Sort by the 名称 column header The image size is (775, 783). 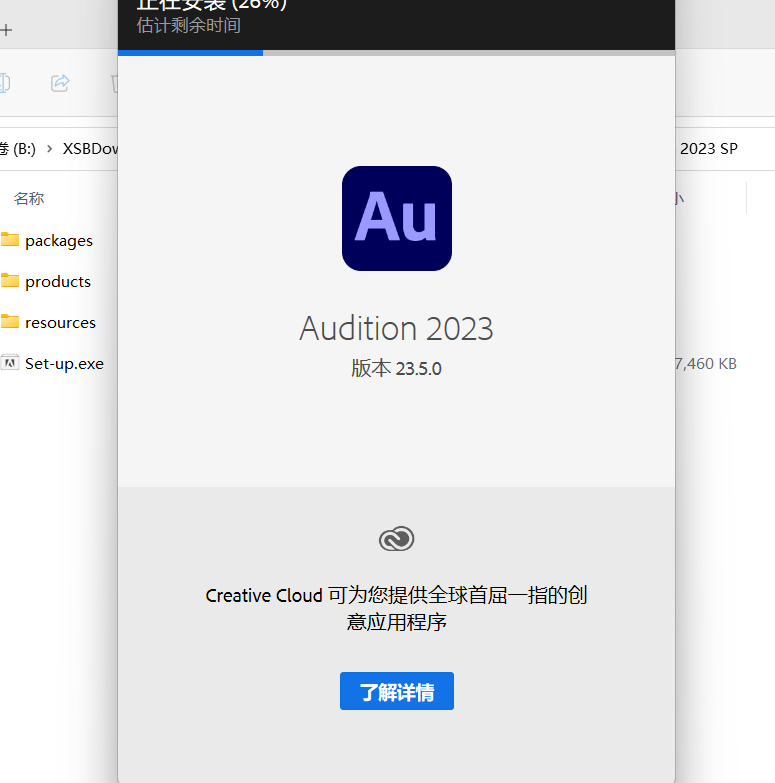click(29, 199)
